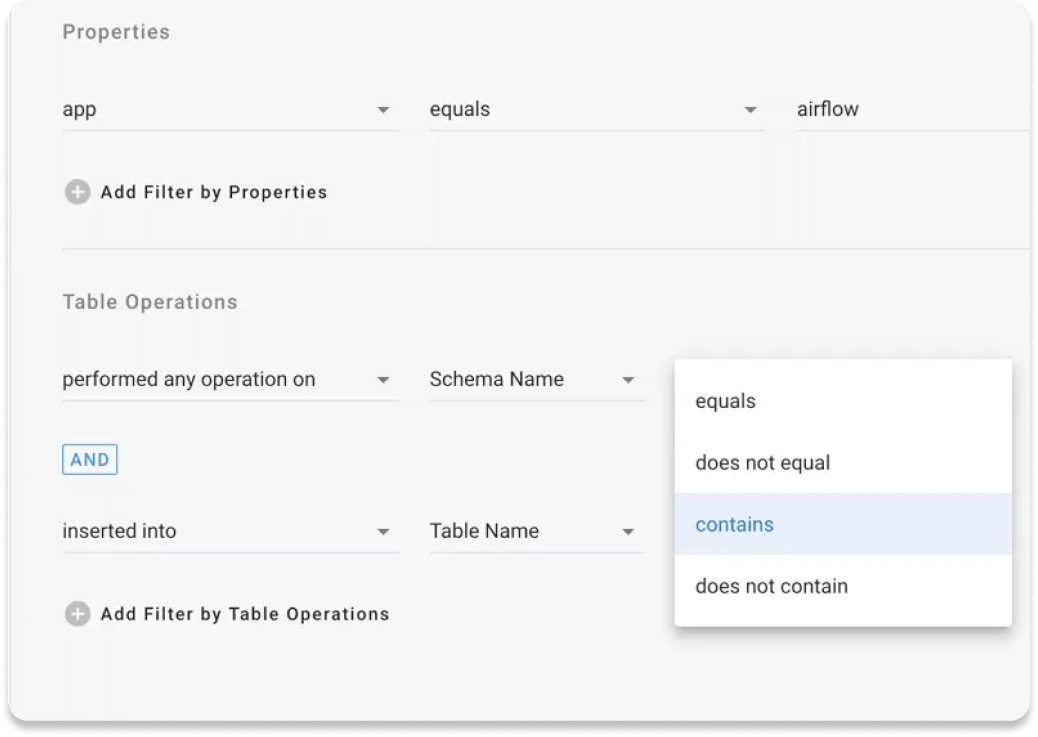The width and height of the screenshot is (1038, 737).
Task: Click 'Add Filter by Table Operations' text
Action: [245, 614]
